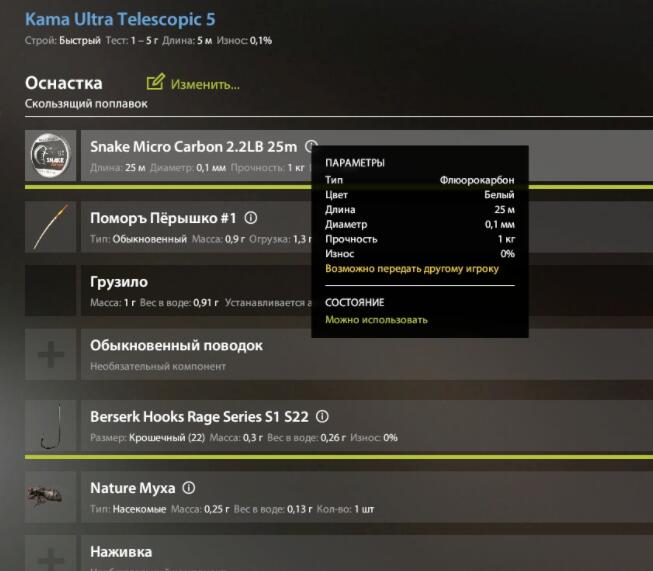Image resolution: width=653 pixels, height=571 pixels.
Task: Add bait via the Наживка plus slot
Action: pos(50,553)
